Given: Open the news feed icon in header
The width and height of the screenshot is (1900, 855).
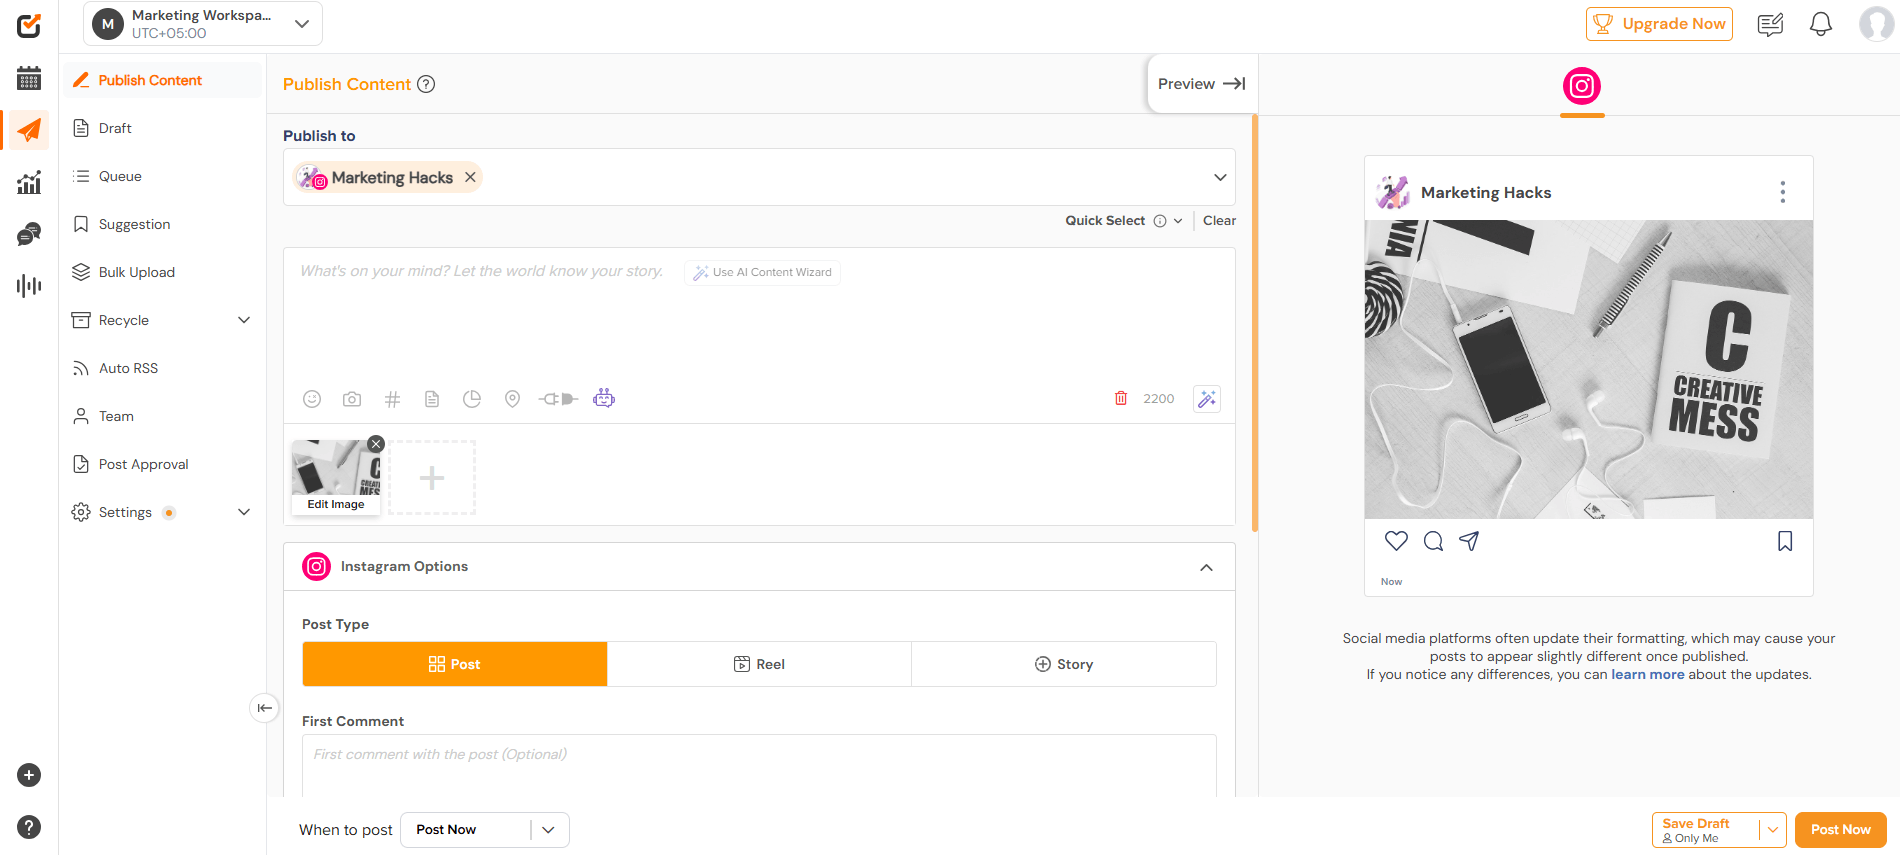Looking at the screenshot, I should [1770, 24].
